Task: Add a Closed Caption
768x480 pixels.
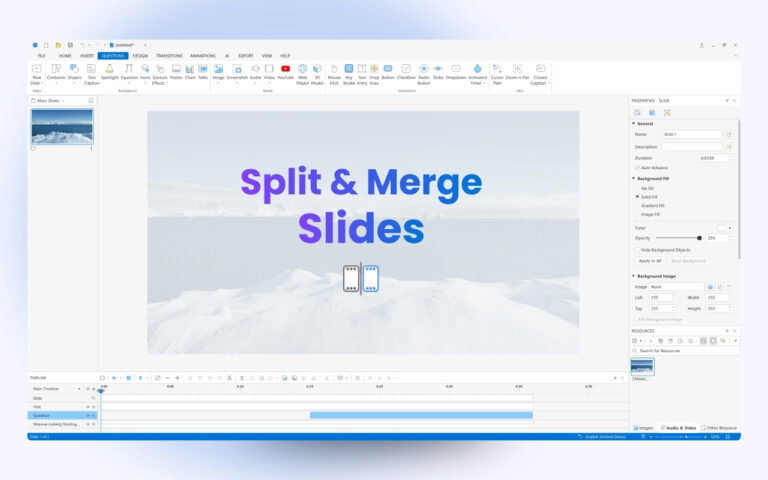Action: click(540, 74)
